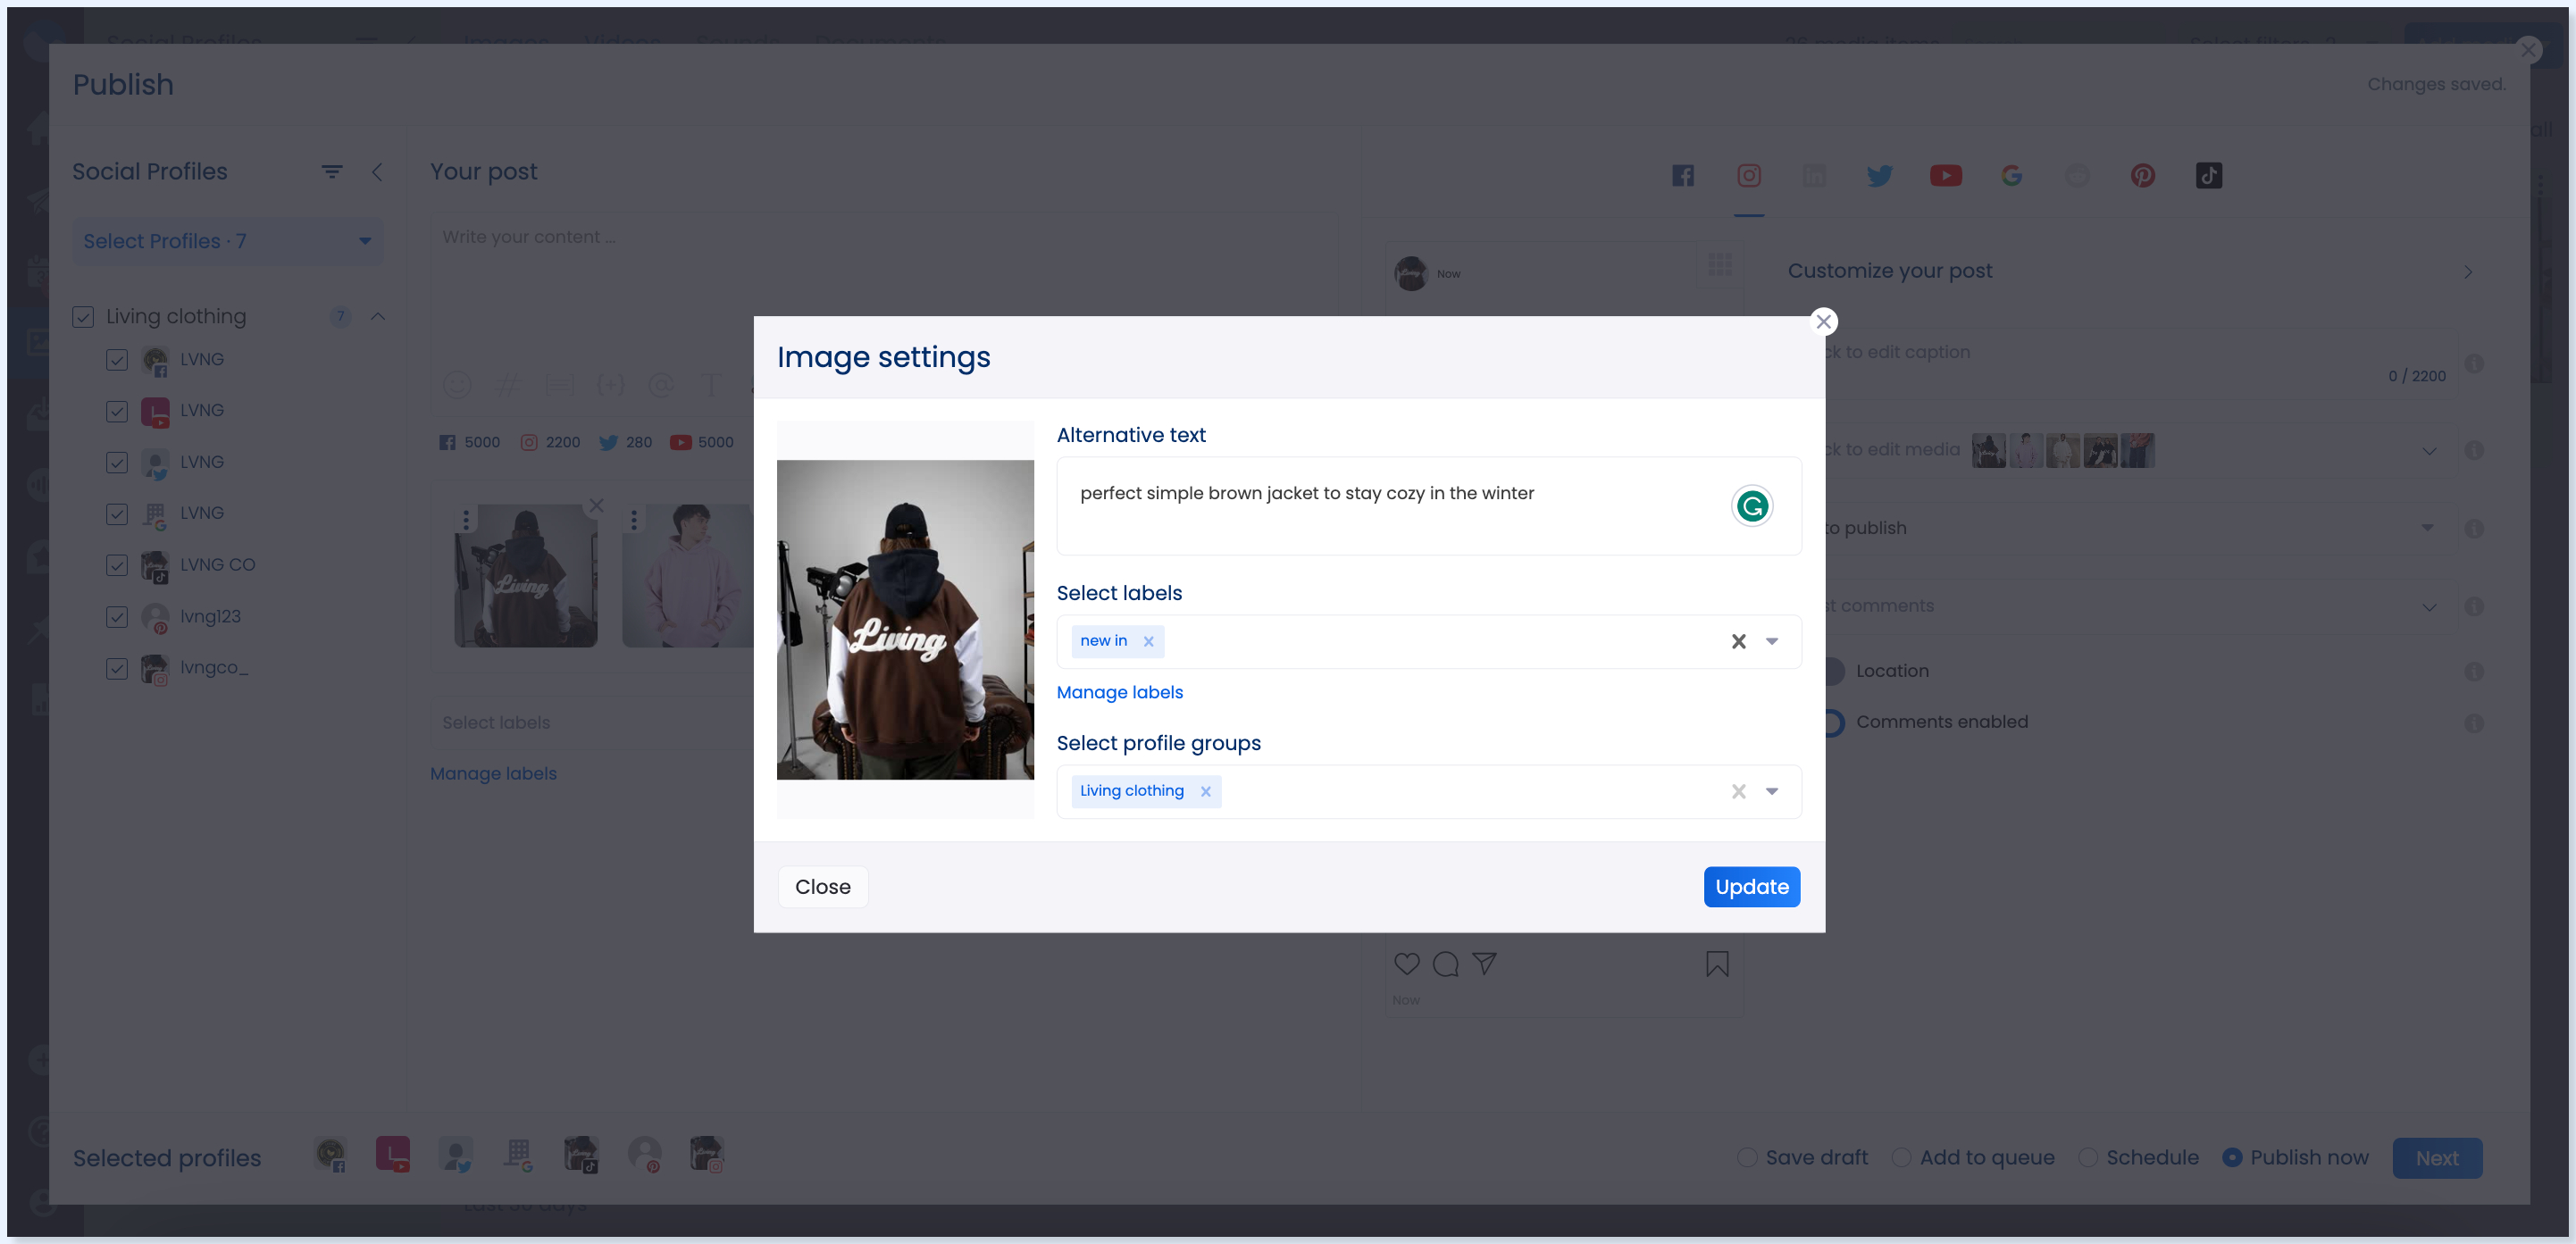
Task: Open the Pinterest preview tab
Action: 2143,176
